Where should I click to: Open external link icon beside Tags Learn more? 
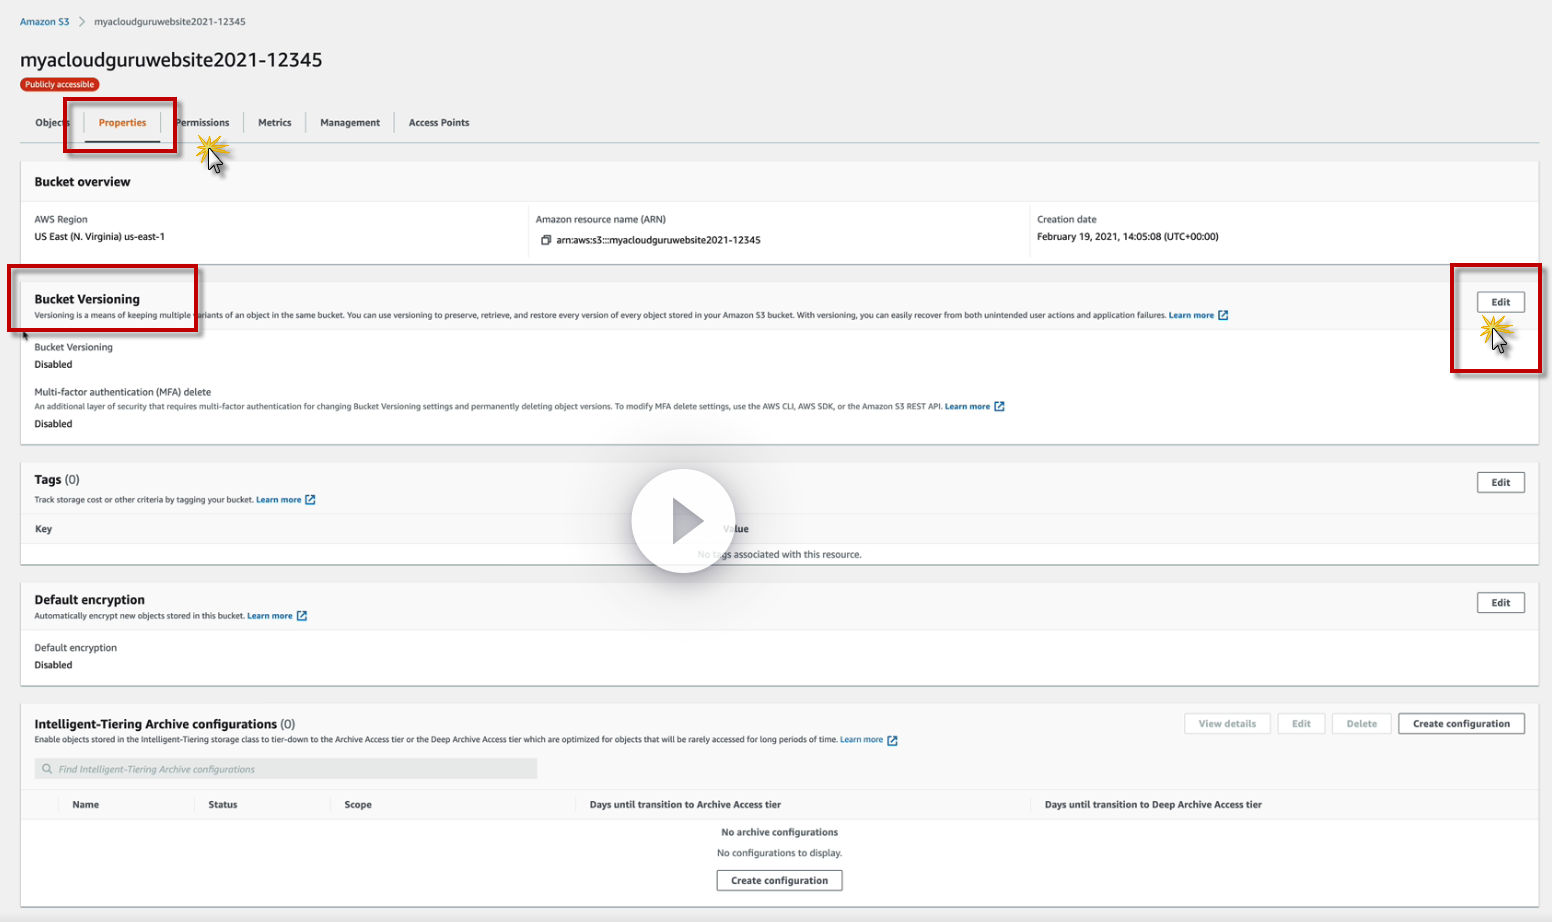click(x=310, y=500)
